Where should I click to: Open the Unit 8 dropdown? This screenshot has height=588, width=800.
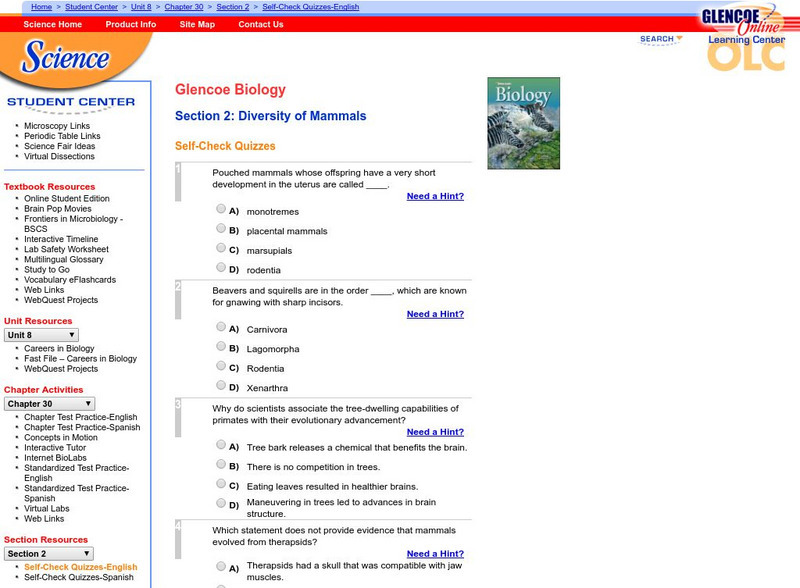coord(41,335)
